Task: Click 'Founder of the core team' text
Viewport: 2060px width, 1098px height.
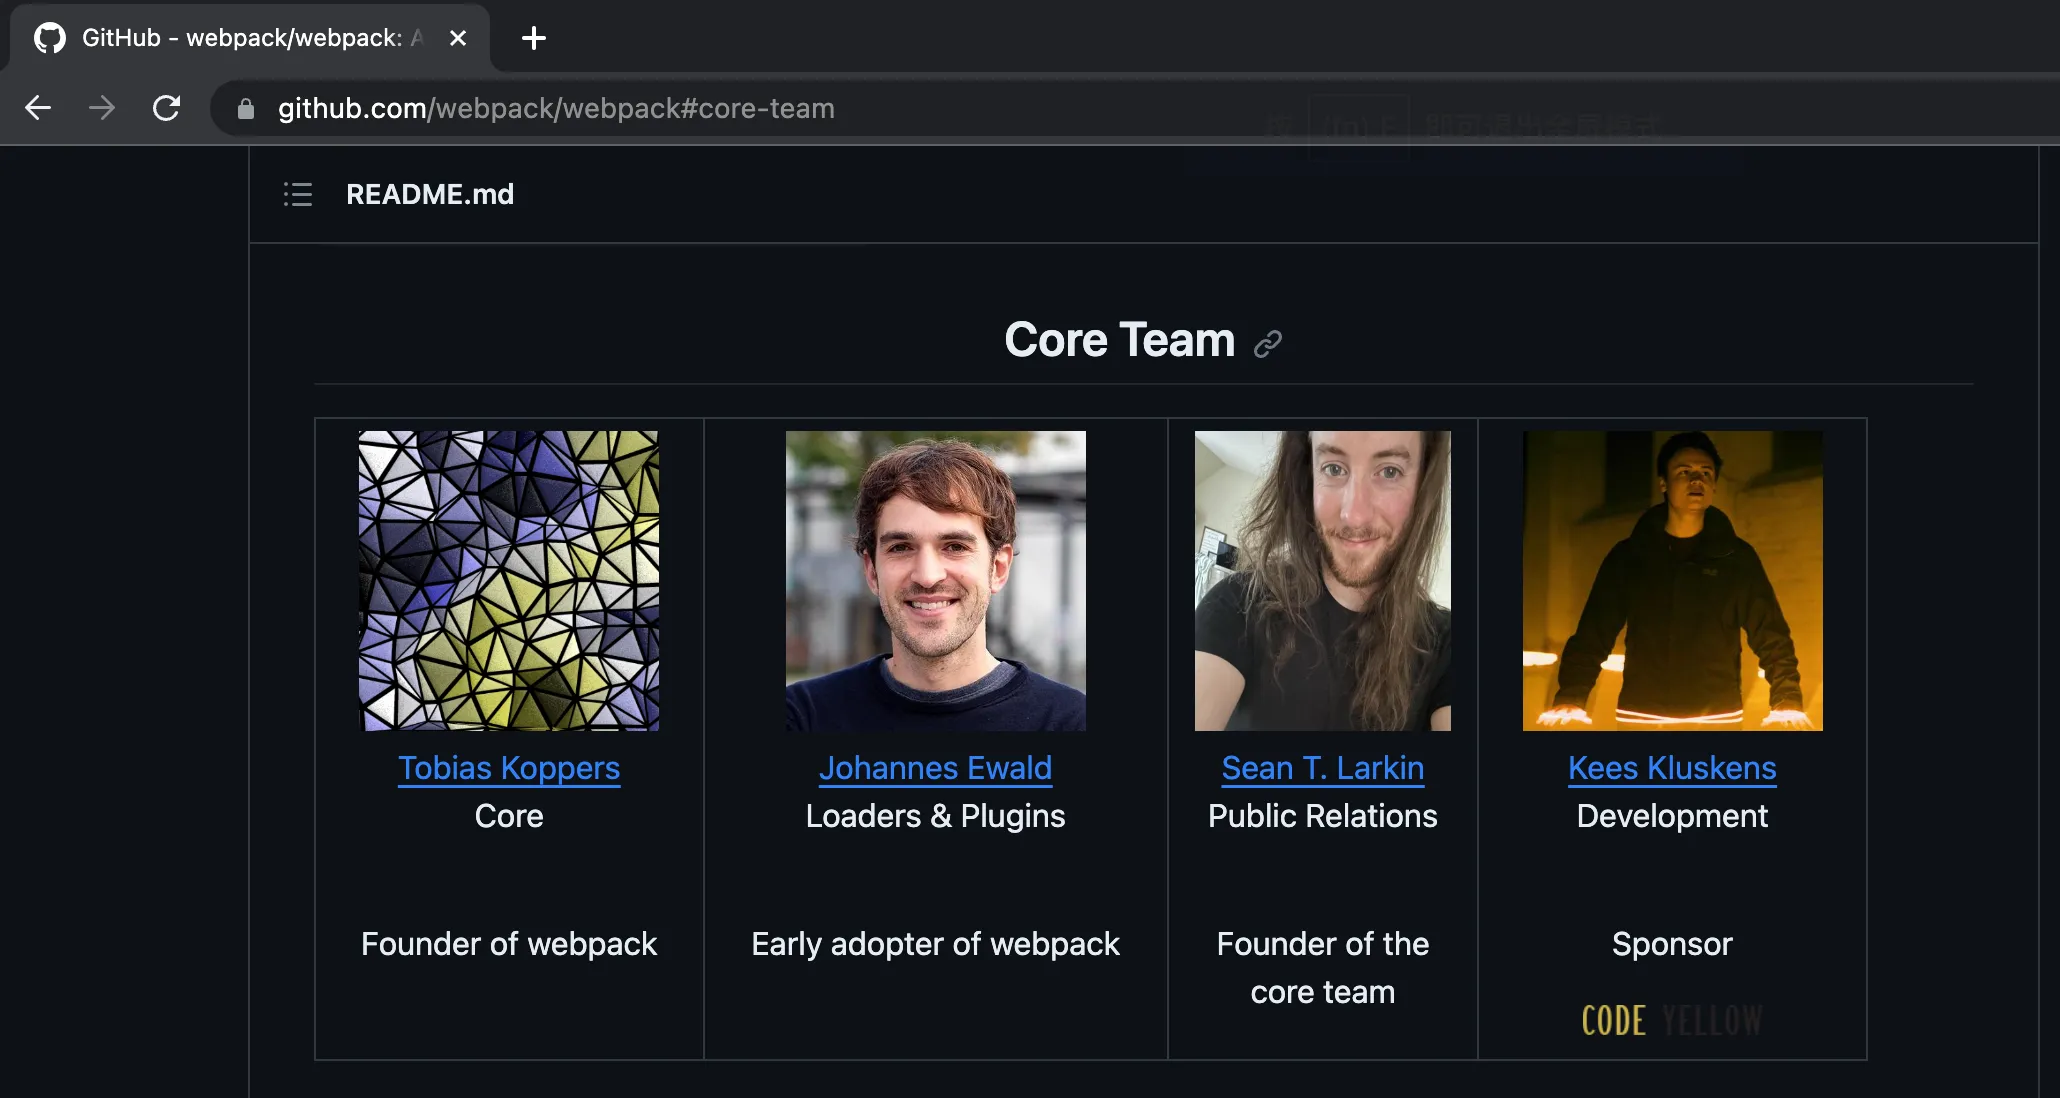Action: [x=1322, y=968]
